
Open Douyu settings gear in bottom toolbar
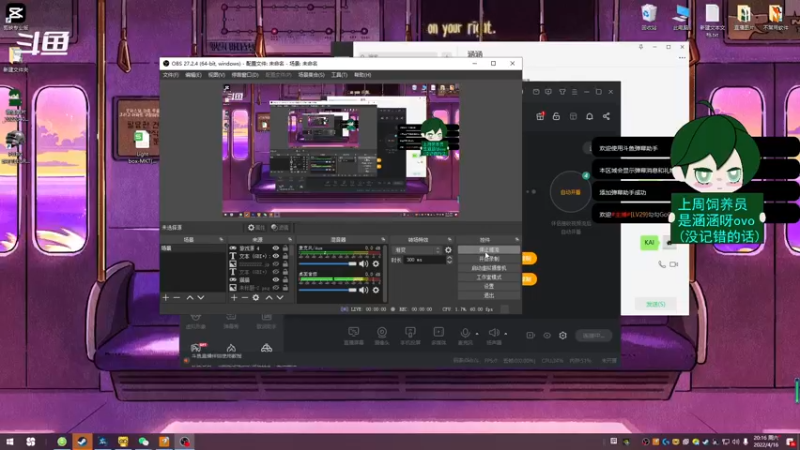click(x=563, y=335)
